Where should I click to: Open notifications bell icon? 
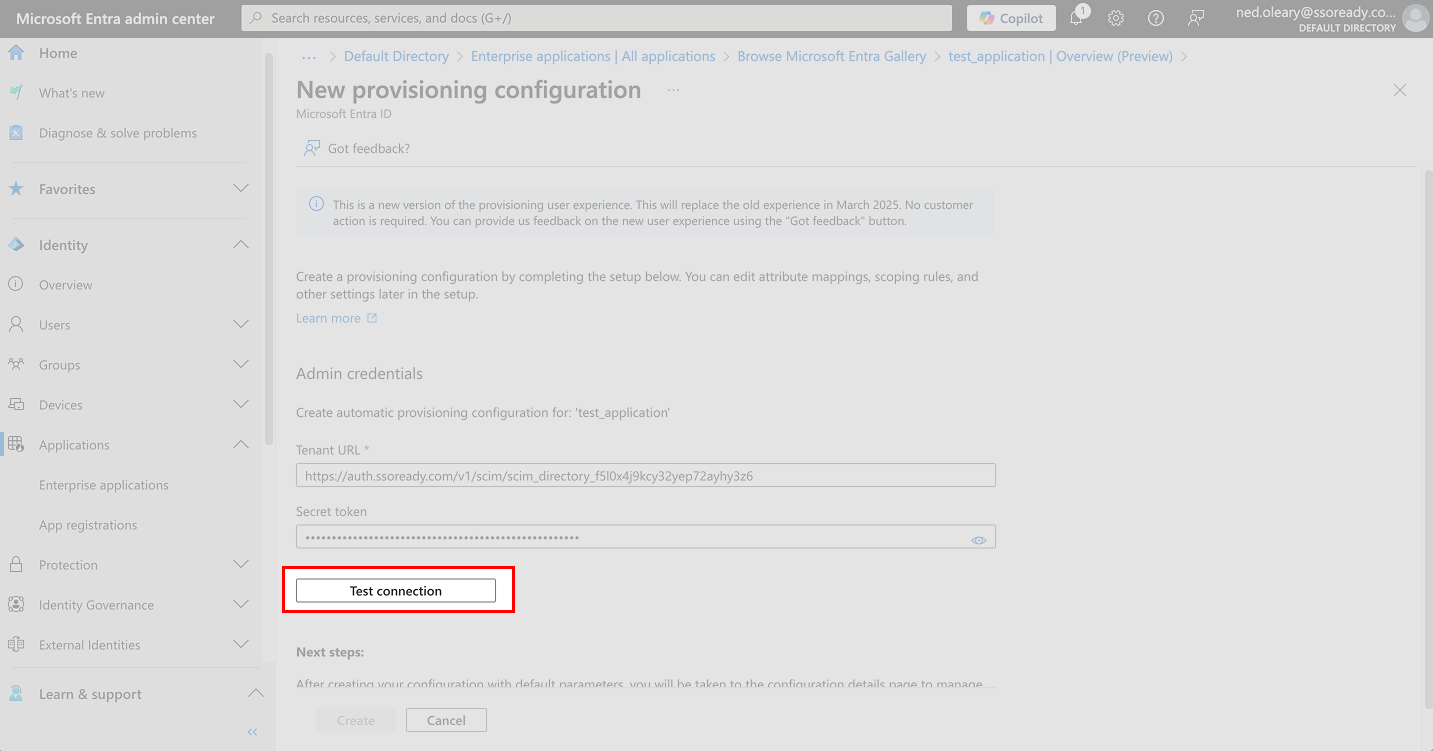[x=1077, y=18]
